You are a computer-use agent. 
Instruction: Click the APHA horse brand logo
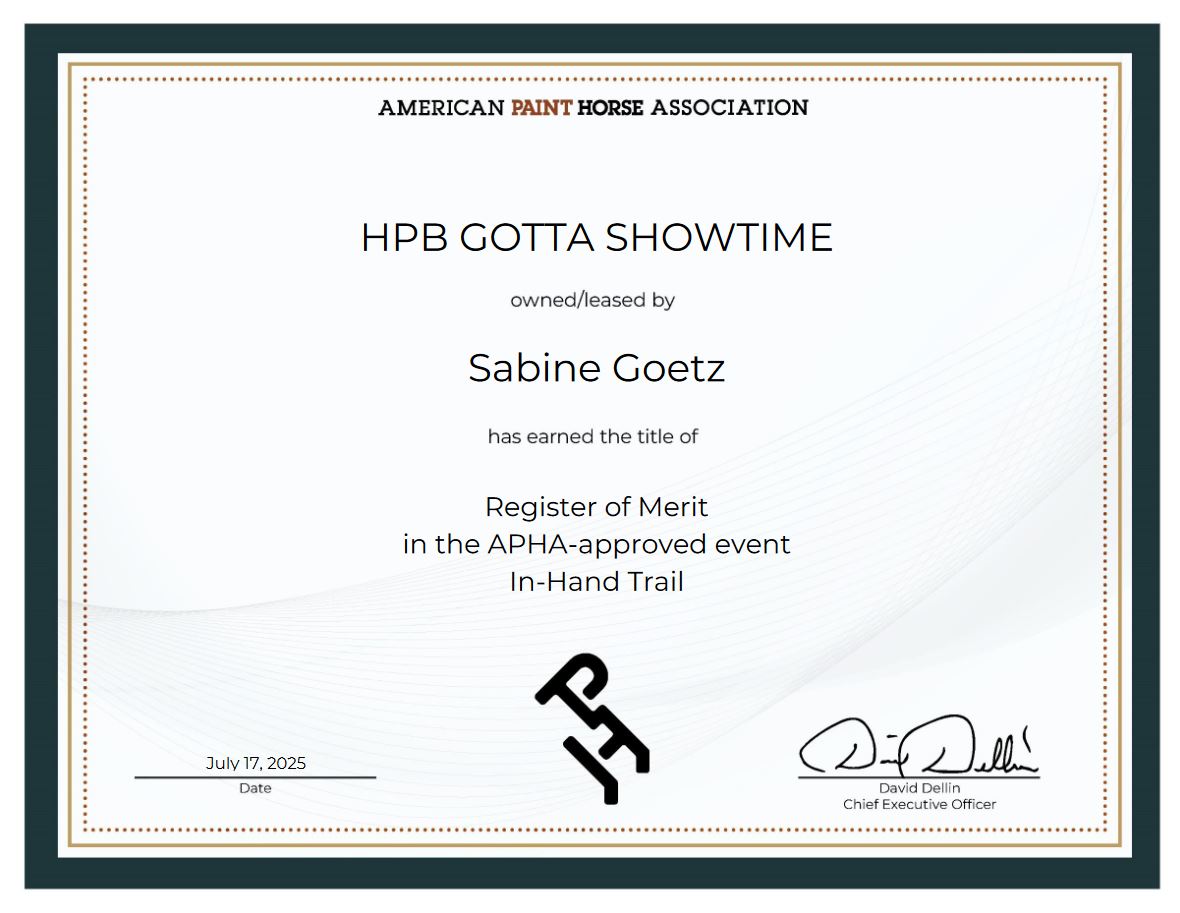(x=592, y=727)
